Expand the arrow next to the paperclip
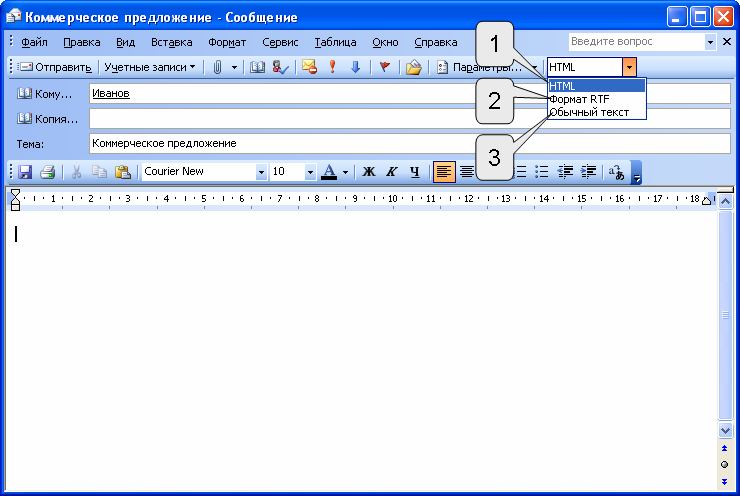Image resolution: width=740 pixels, height=496 pixels. [234, 67]
